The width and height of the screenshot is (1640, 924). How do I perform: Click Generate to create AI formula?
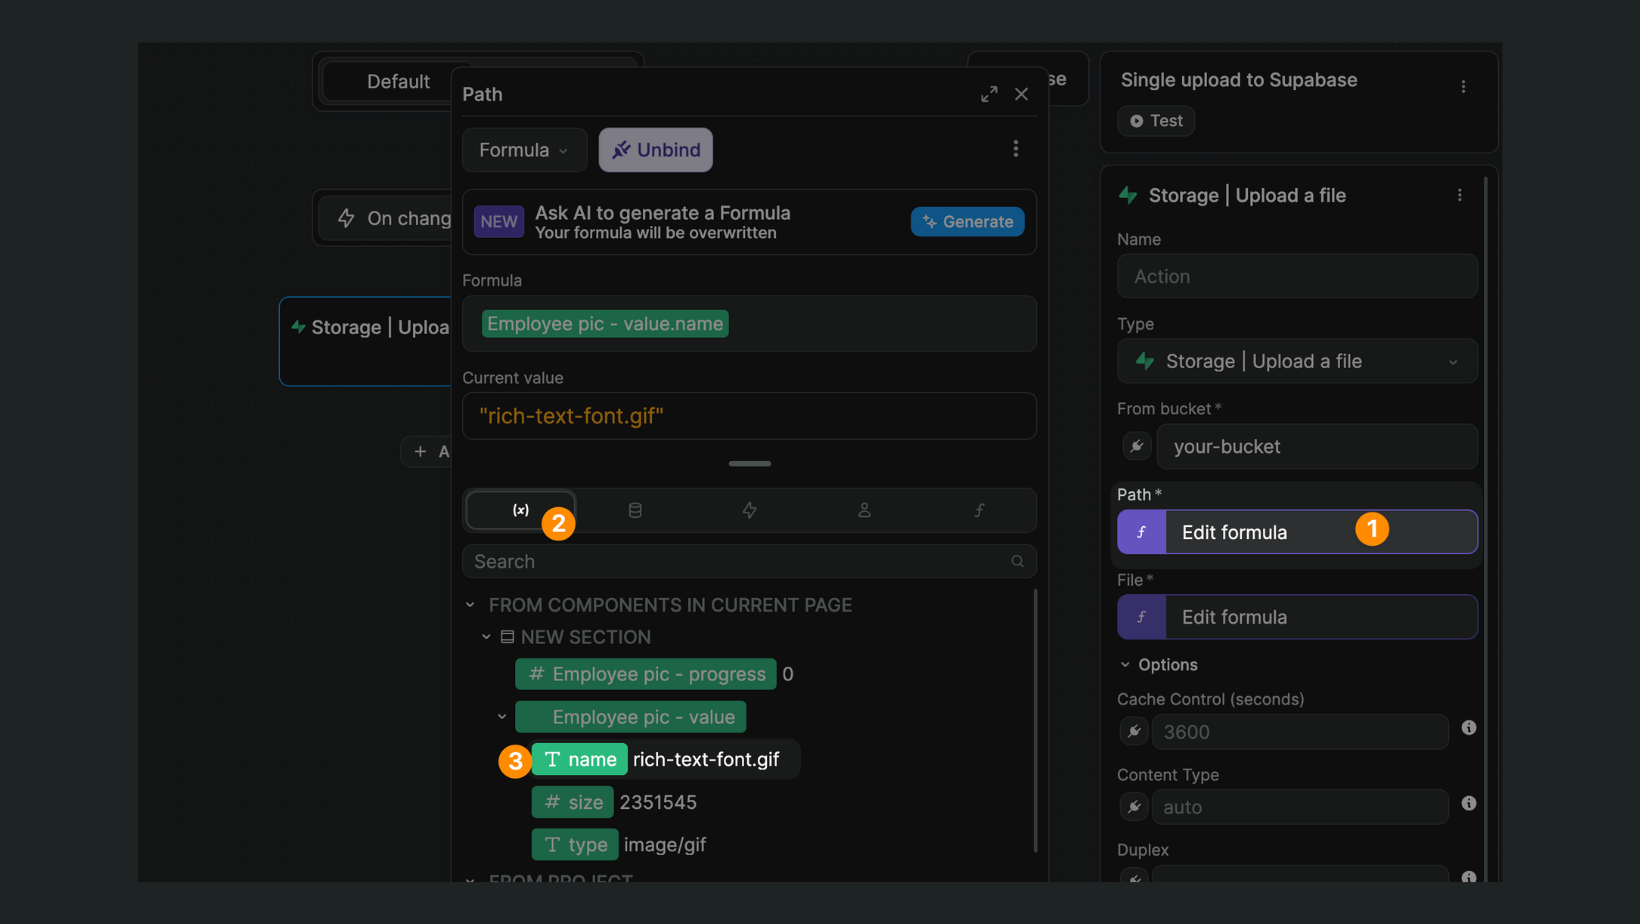click(967, 221)
